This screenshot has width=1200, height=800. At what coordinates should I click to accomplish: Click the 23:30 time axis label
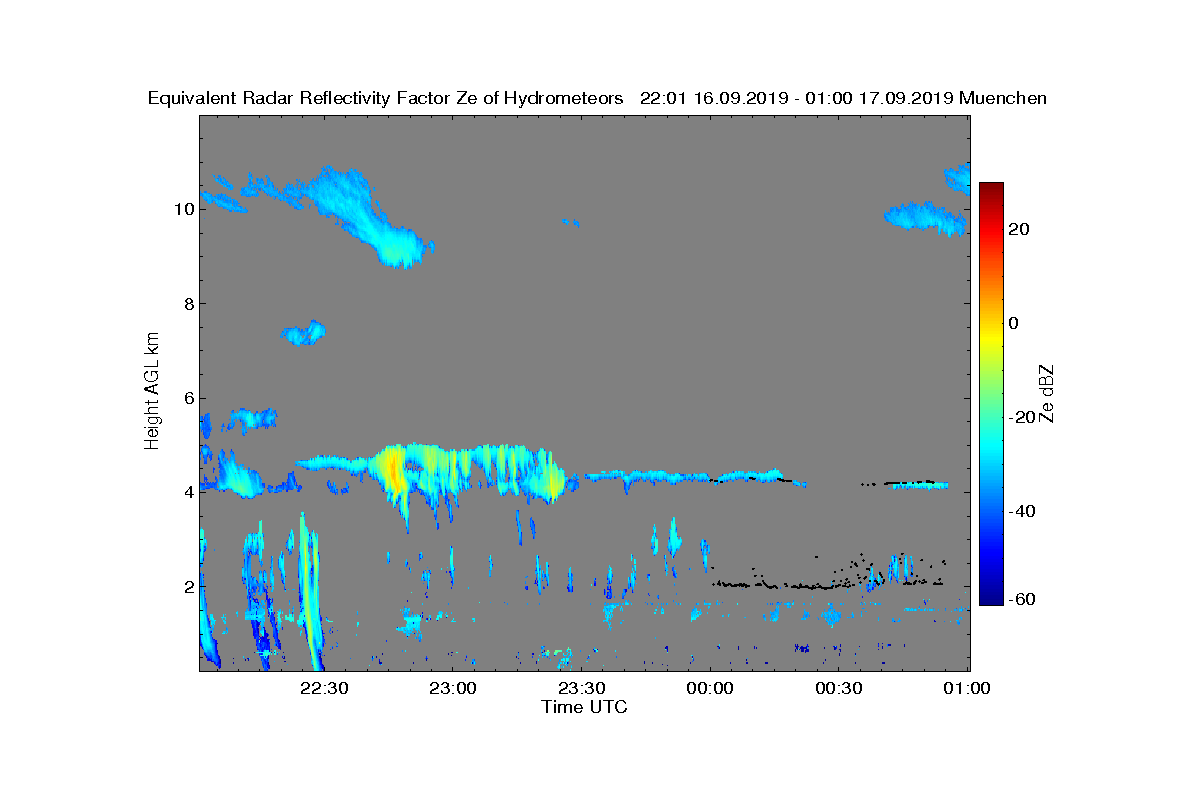point(581,688)
